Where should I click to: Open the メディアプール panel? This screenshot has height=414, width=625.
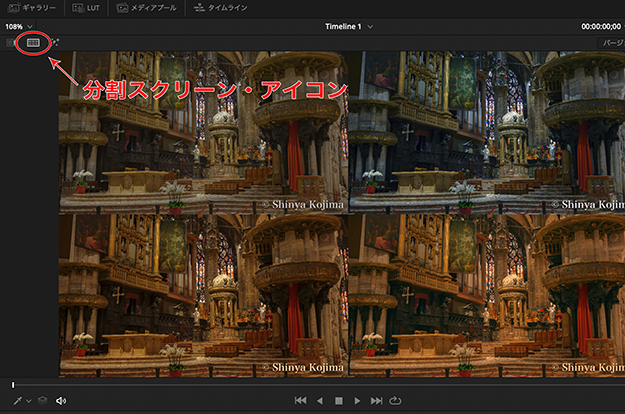tap(149, 7)
